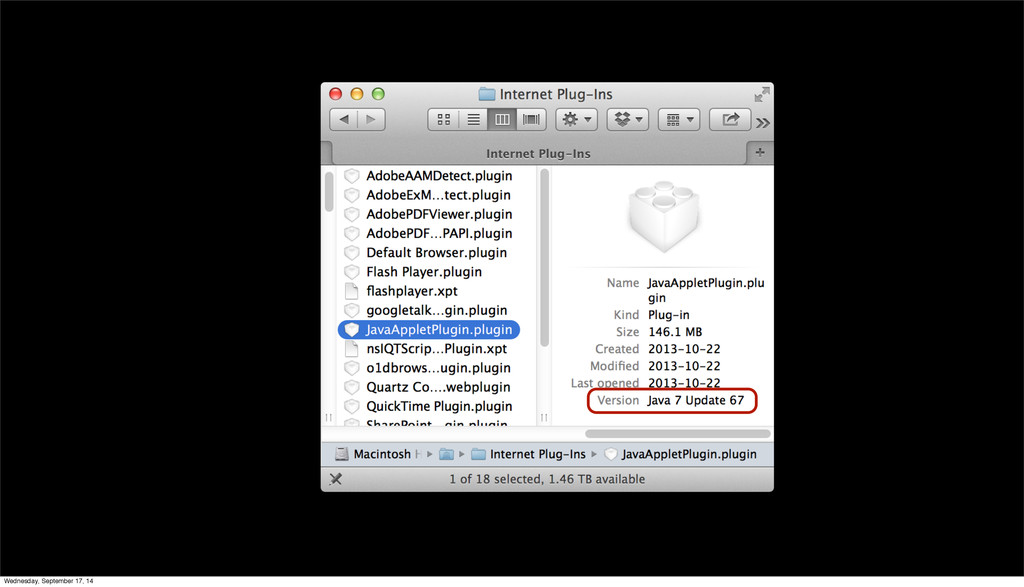This screenshot has height=587, width=1024.
Task: Select QuickTime Plugin.plugin file
Action: [438, 406]
